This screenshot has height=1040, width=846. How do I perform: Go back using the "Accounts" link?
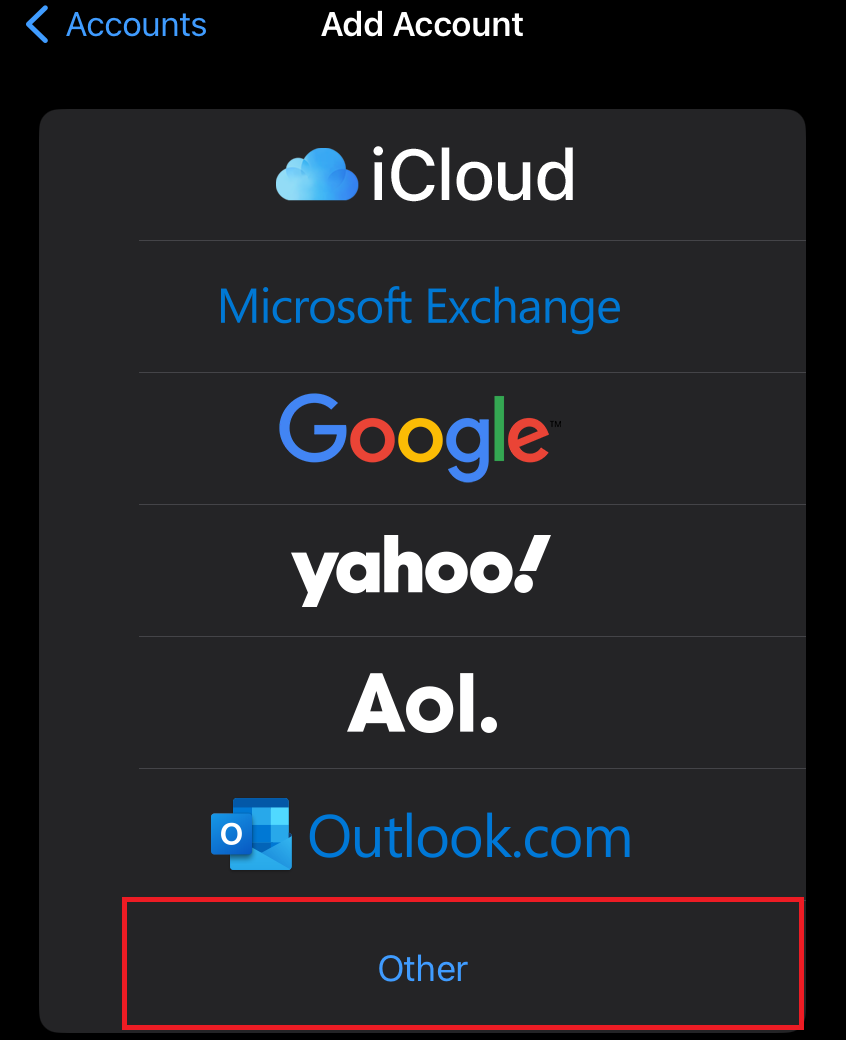click(x=136, y=24)
